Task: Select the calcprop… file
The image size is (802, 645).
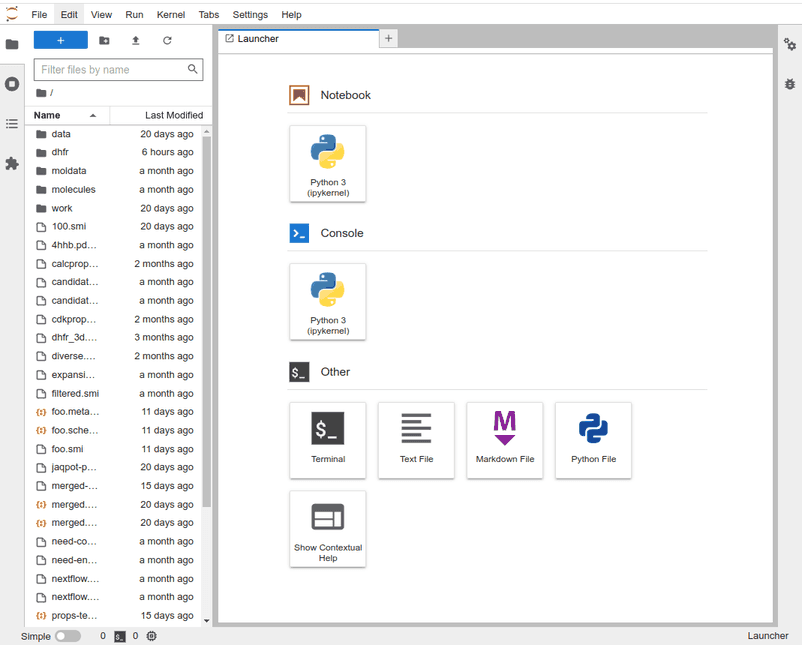Action: (115, 264)
